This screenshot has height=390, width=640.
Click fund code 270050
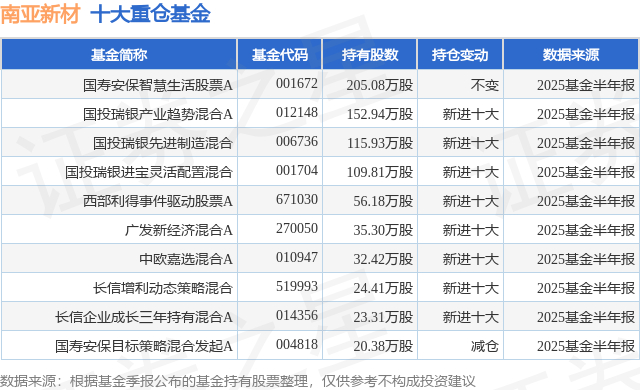click(x=297, y=228)
